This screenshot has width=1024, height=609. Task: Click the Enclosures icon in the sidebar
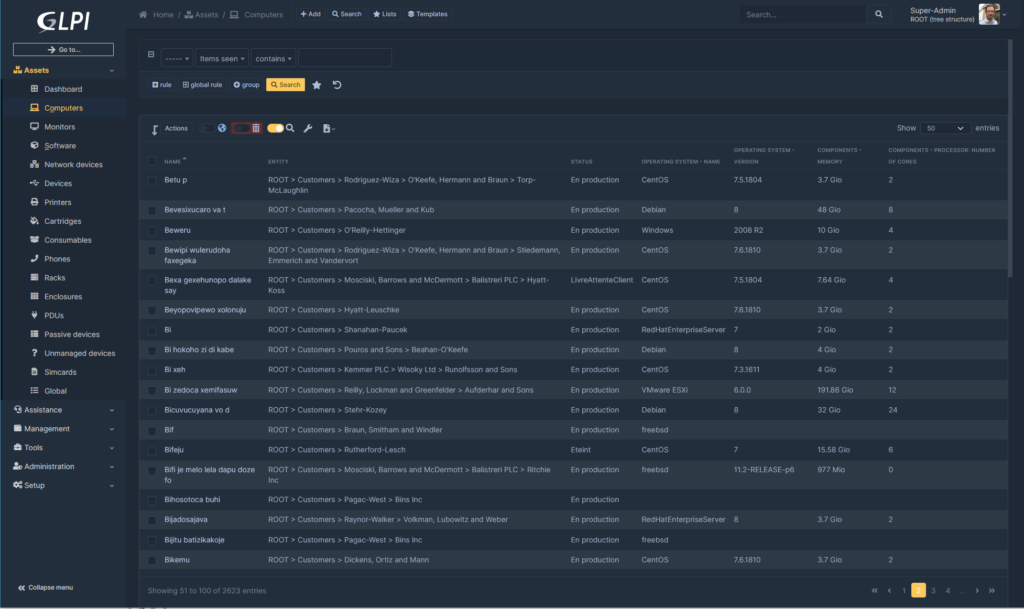coord(35,296)
